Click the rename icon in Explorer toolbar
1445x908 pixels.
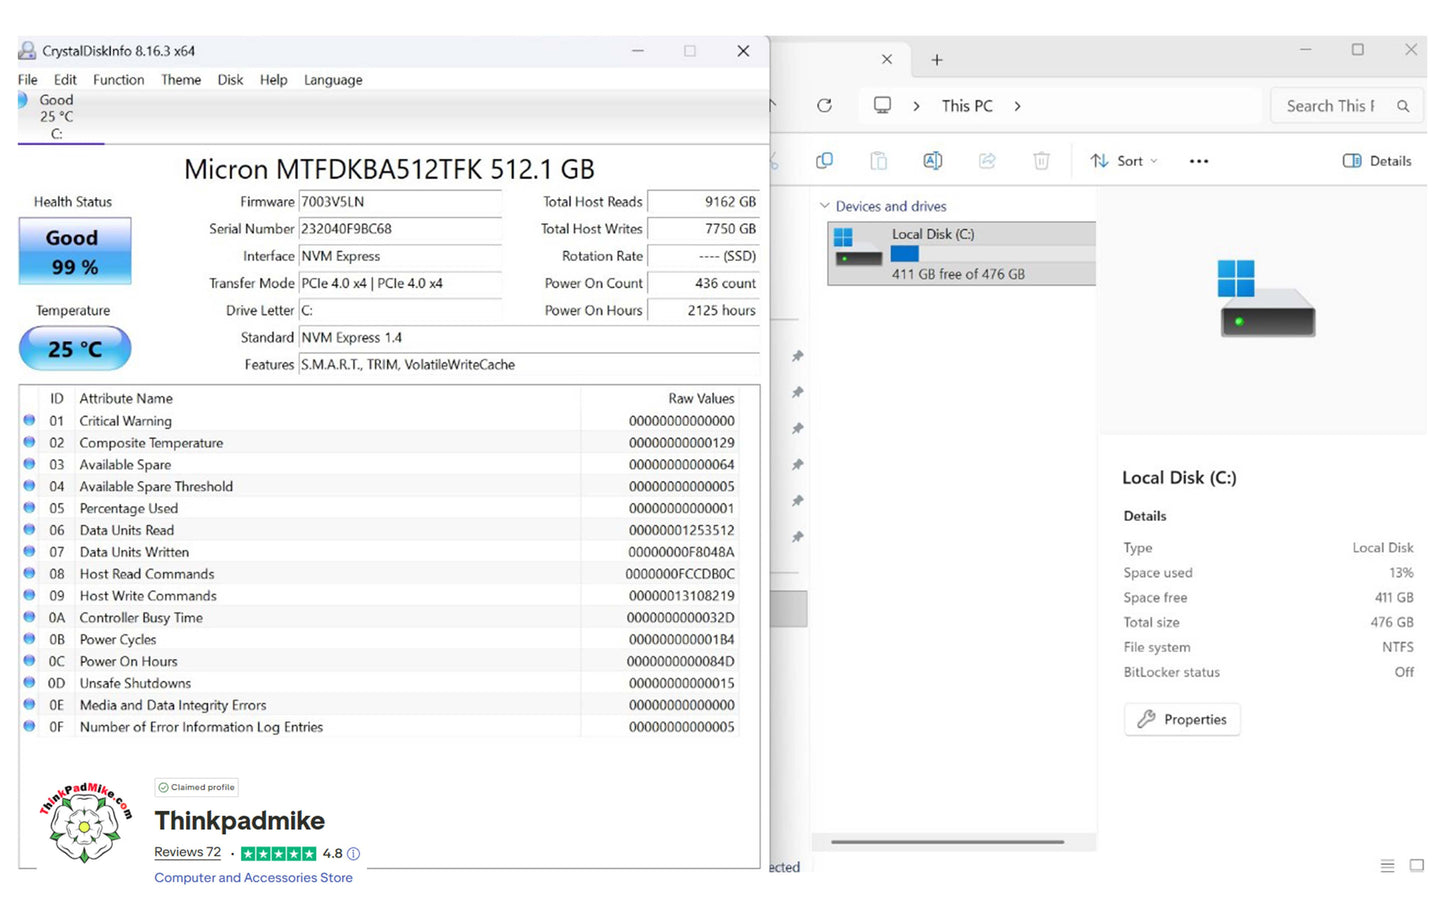click(932, 161)
